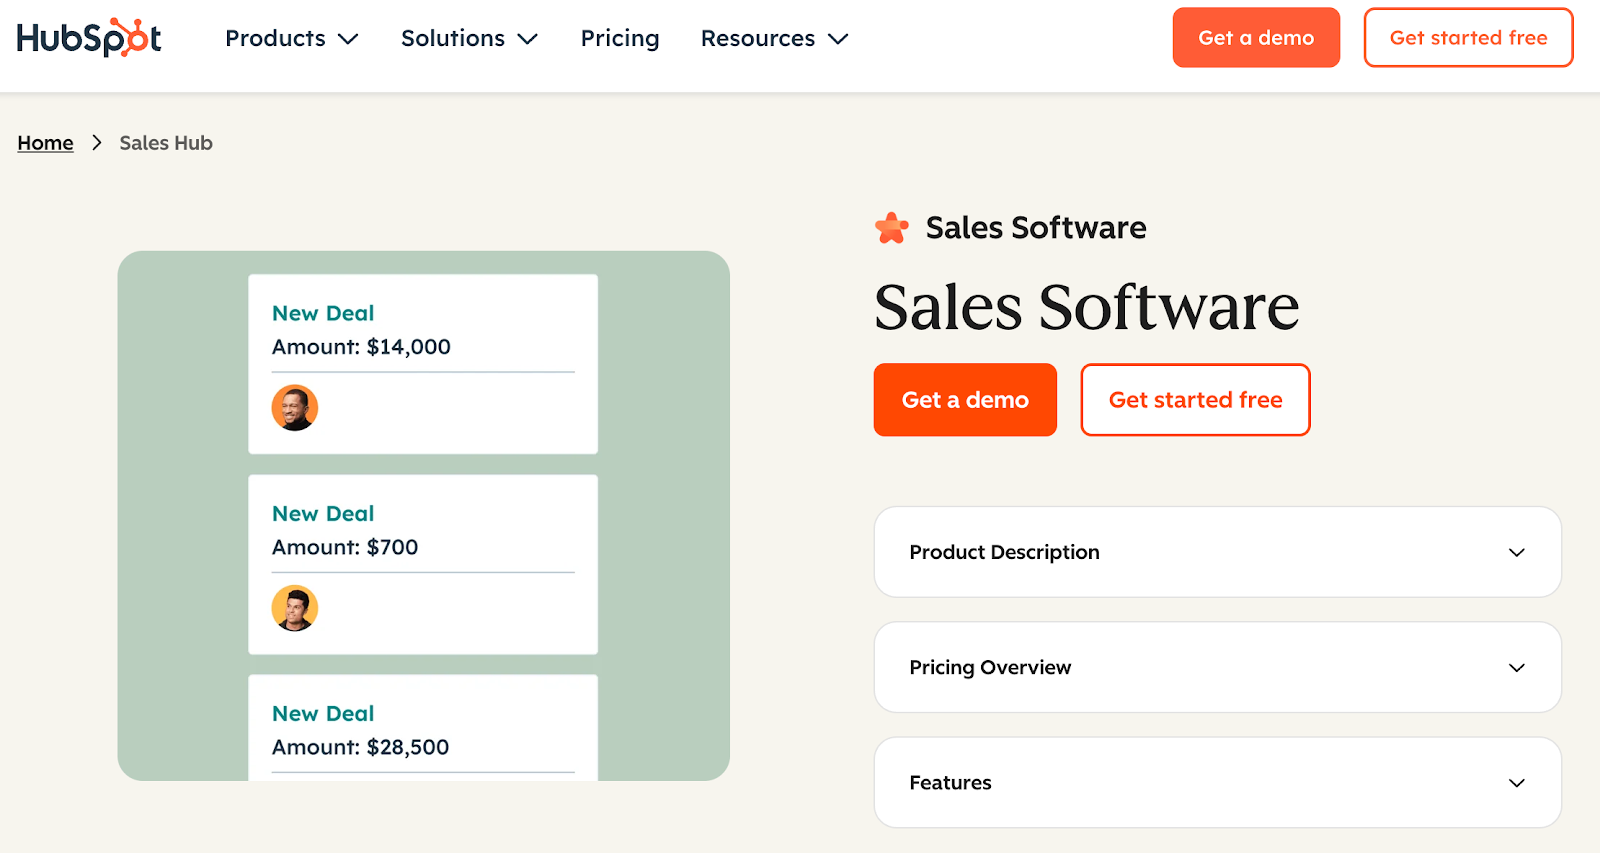1600x853 pixels.
Task: Expand the Features accordion
Action: pyautogui.click(x=1217, y=782)
